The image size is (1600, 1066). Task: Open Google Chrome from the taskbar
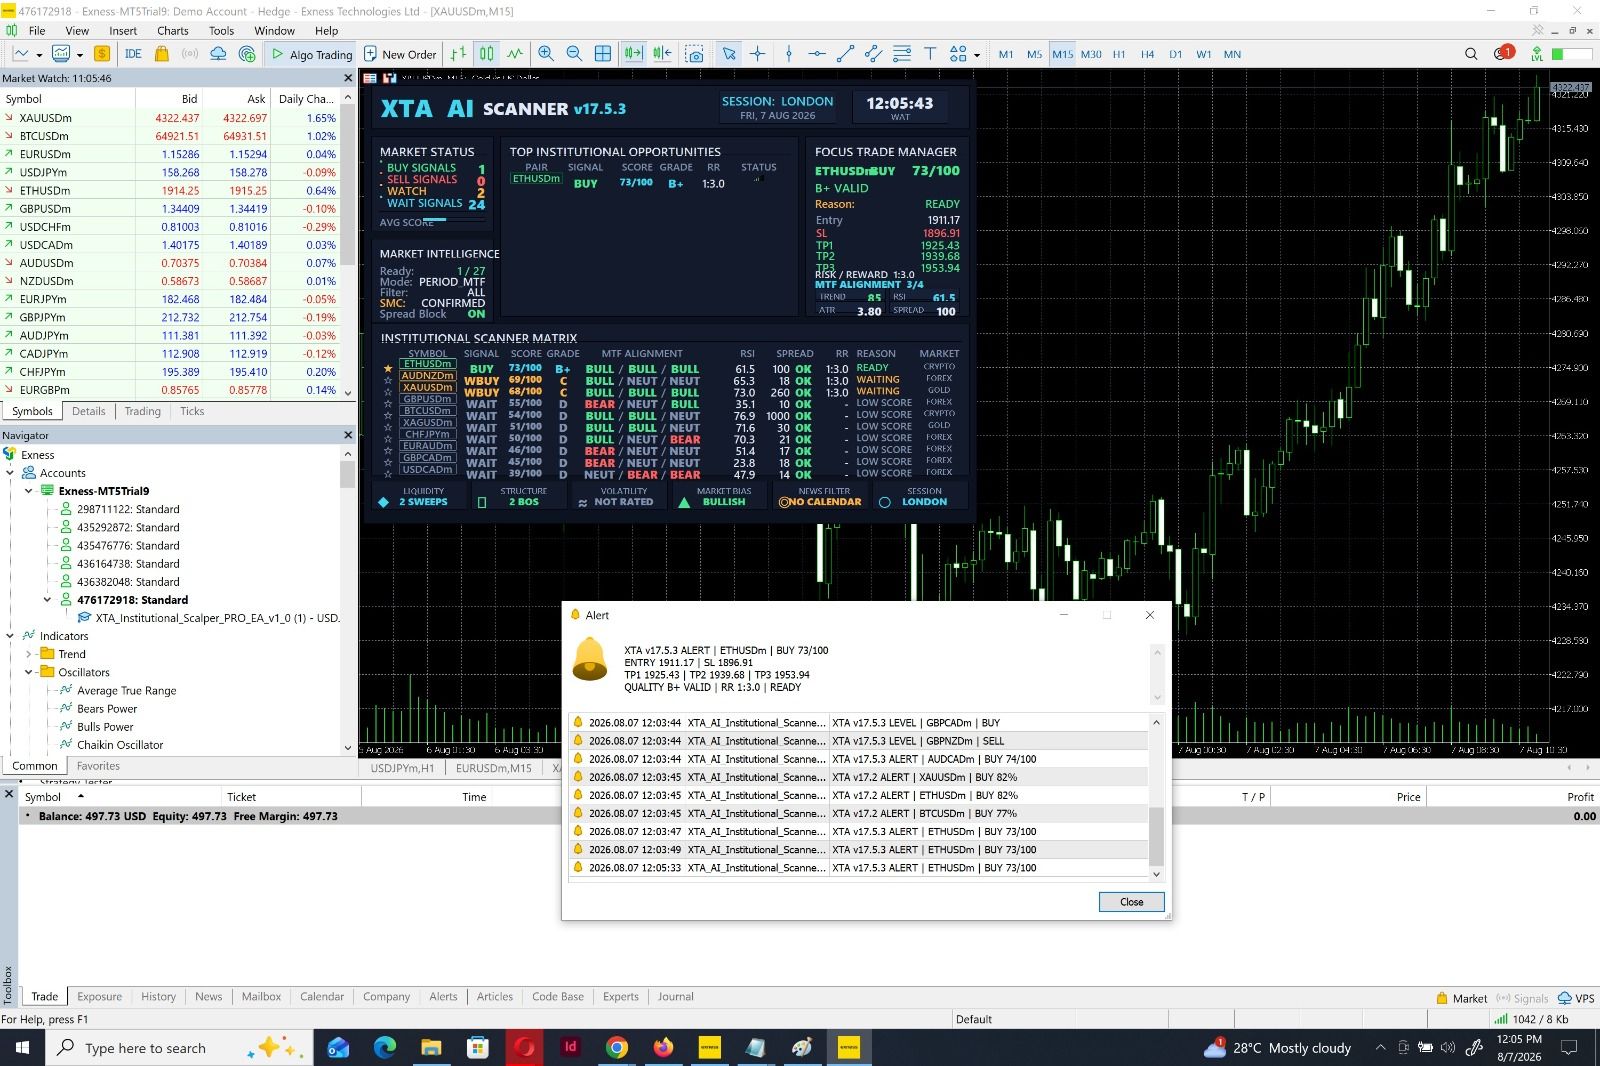pyautogui.click(x=617, y=1047)
